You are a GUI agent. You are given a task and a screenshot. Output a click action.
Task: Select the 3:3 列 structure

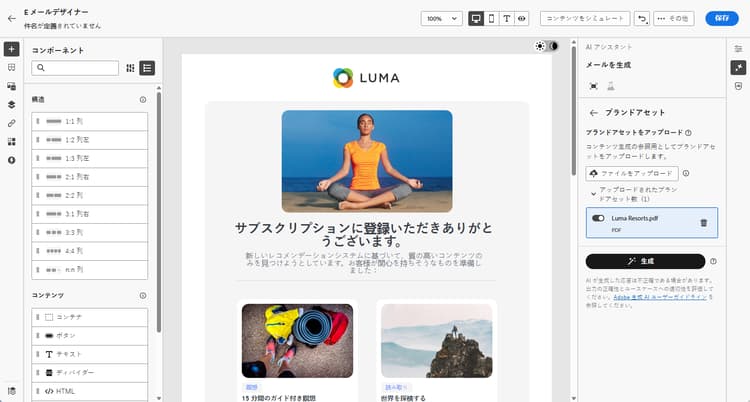click(89, 233)
